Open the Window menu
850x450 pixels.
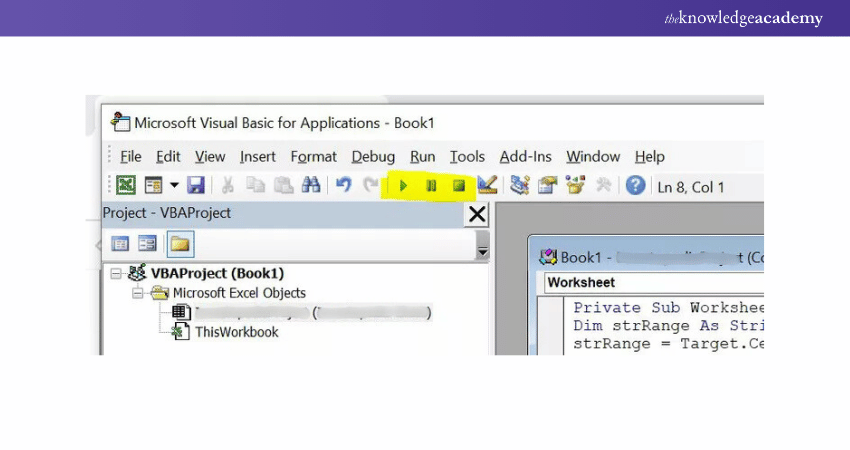pos(593,157)
